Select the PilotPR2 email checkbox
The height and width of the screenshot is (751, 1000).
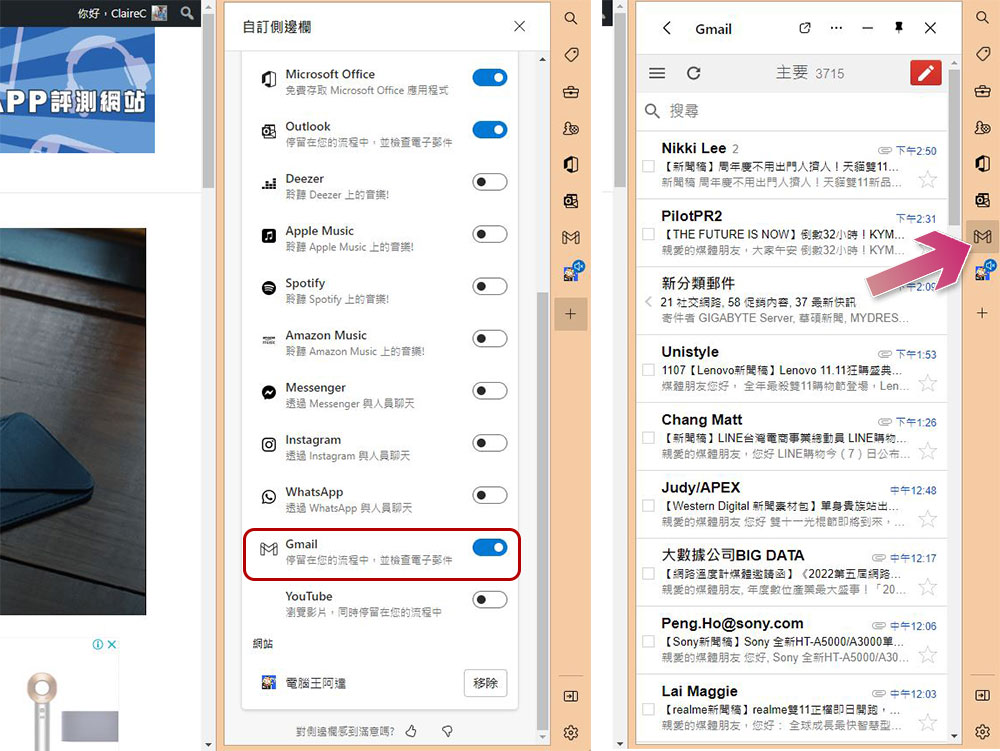point(648,234)
